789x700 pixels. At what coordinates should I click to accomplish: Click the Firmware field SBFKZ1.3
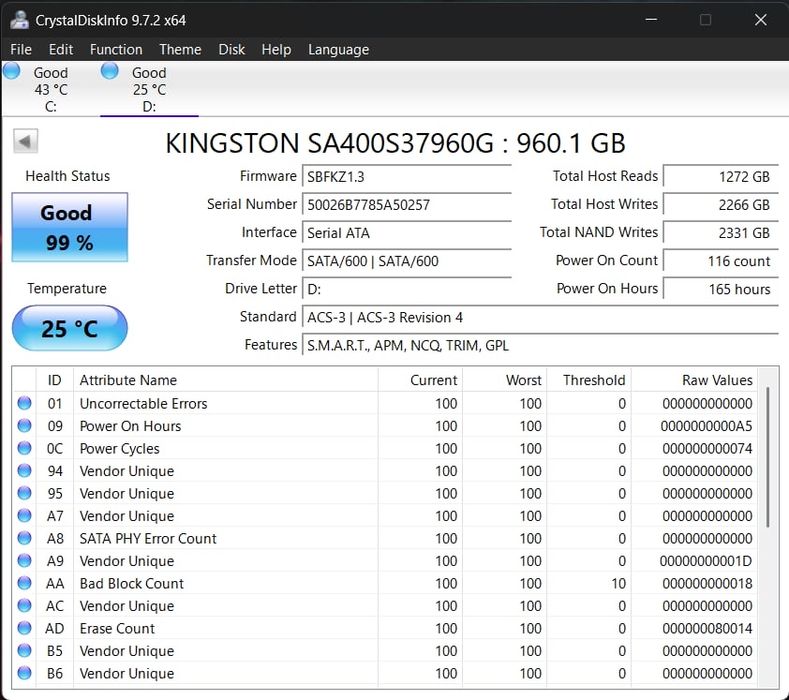pos(407,177)
